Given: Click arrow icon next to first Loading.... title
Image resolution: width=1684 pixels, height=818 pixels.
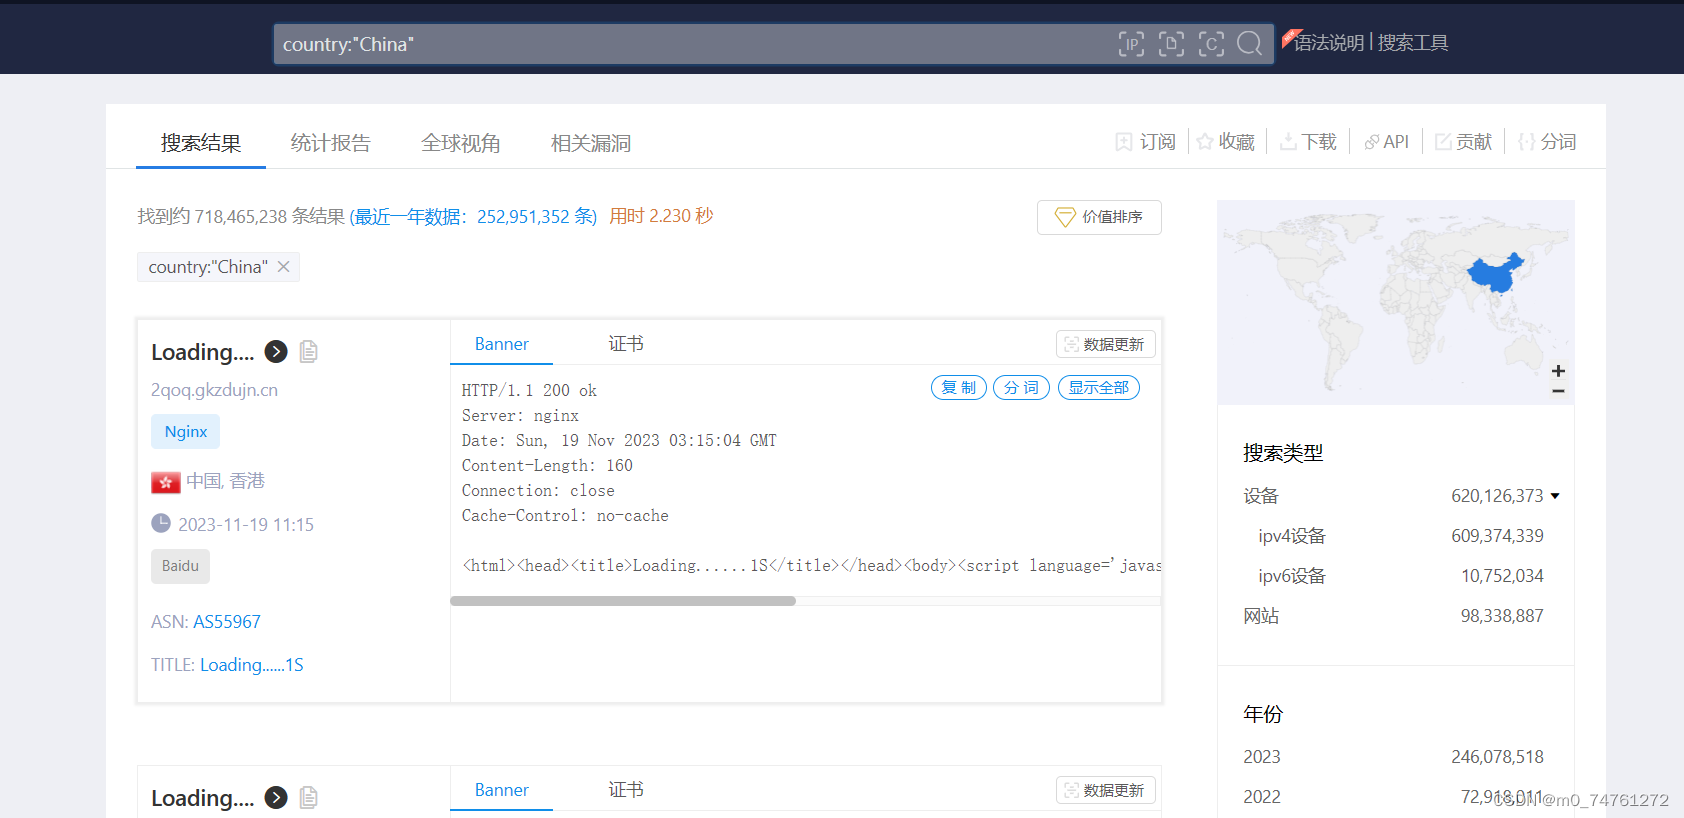Looking at the screenshot, I should (x=276, y=352).
